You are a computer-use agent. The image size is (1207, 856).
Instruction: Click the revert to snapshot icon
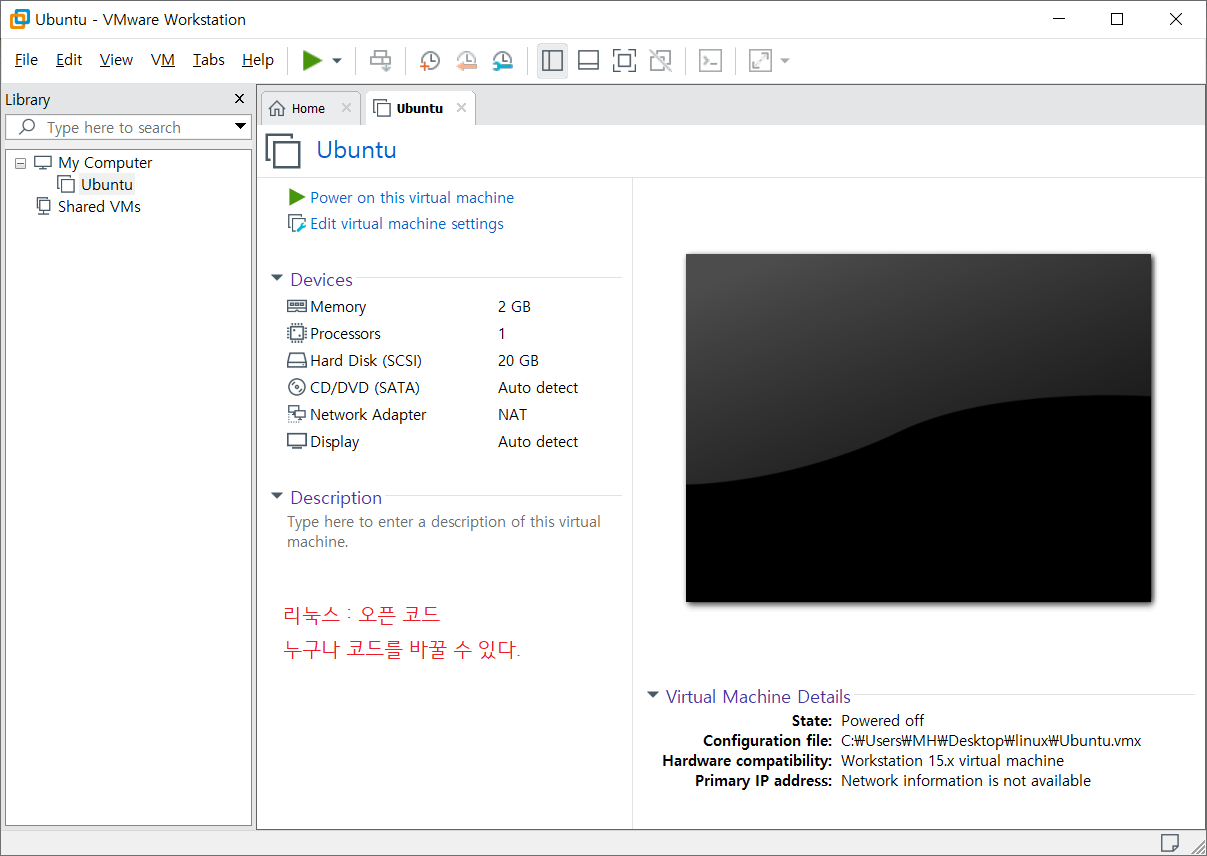click(x=466, y=61)
